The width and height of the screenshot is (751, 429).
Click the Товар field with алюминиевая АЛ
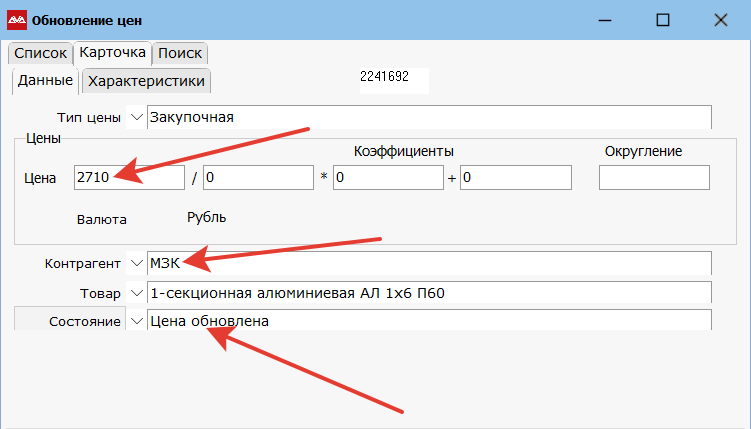[429, 293]
